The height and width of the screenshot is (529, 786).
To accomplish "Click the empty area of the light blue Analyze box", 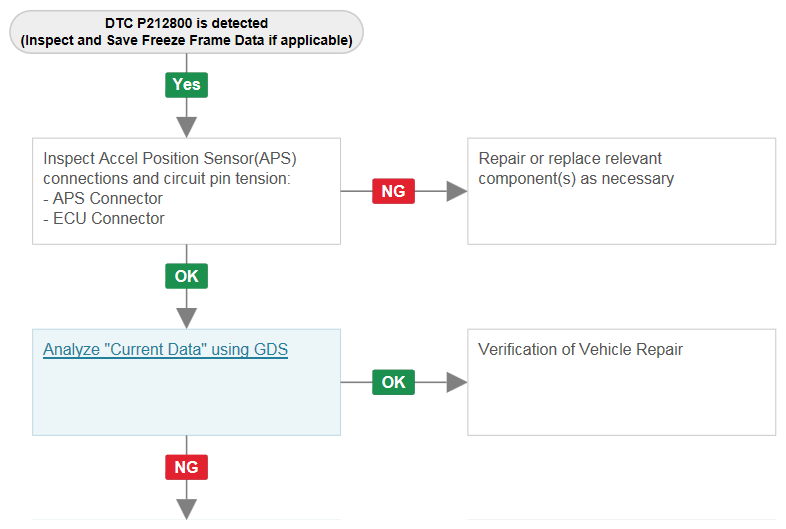I will (186, 399).
